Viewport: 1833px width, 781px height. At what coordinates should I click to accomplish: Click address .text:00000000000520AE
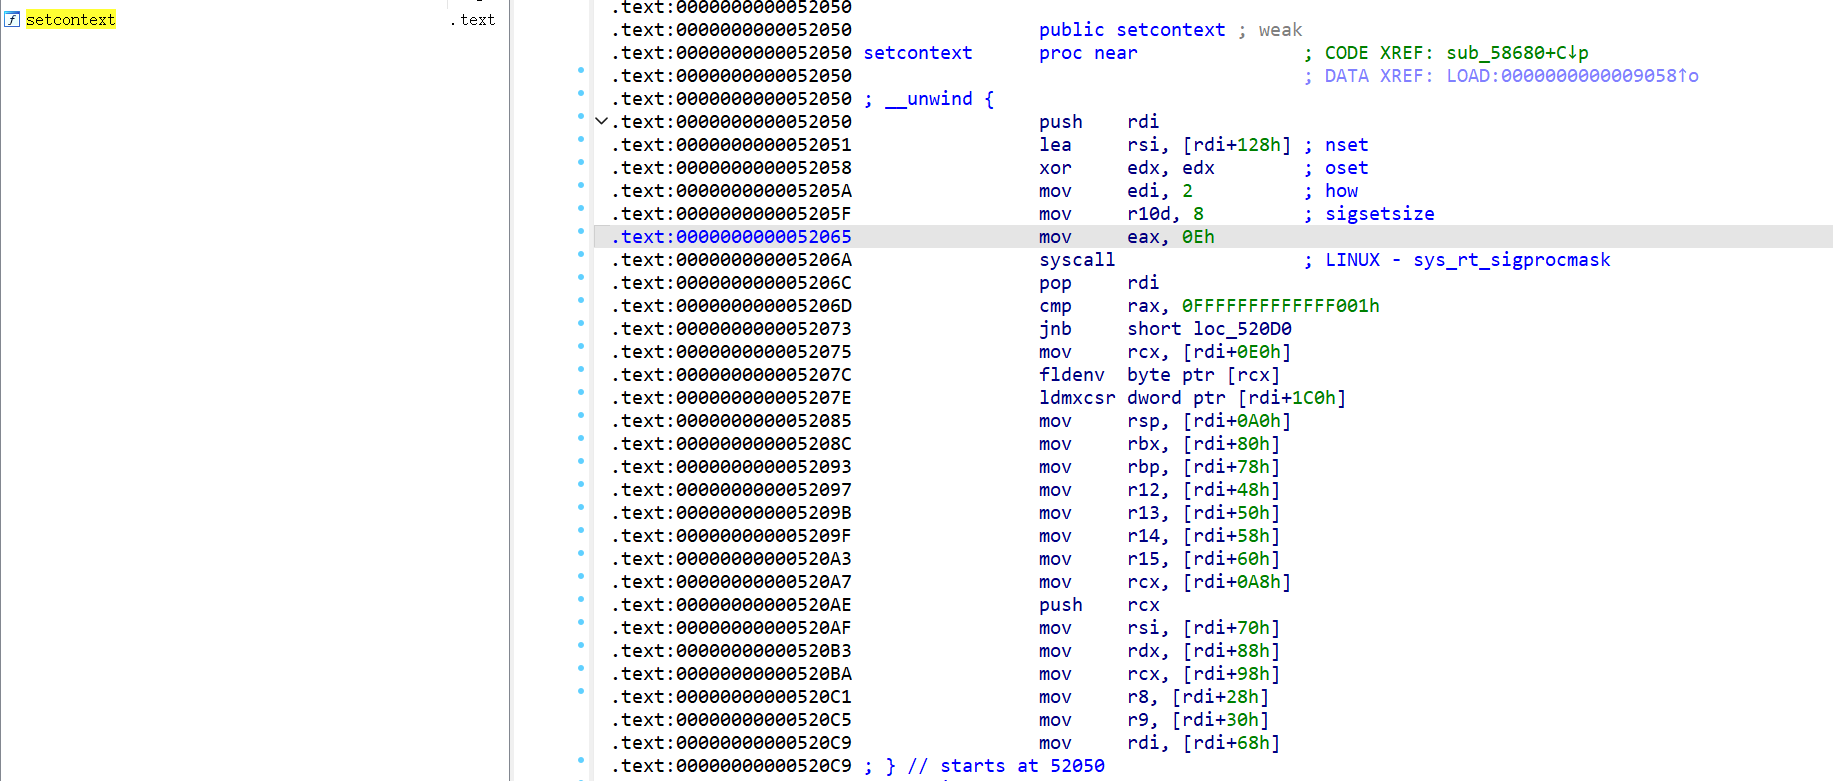pos(732,605)
